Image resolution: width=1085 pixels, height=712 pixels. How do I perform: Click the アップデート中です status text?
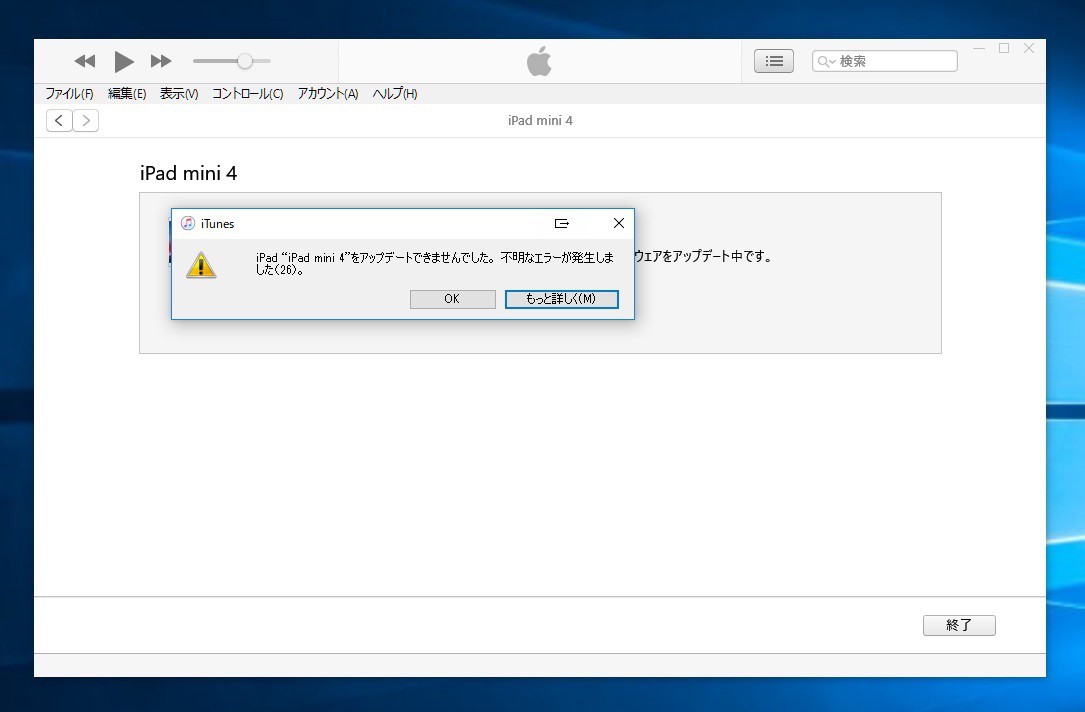click(x=703, y=256)
